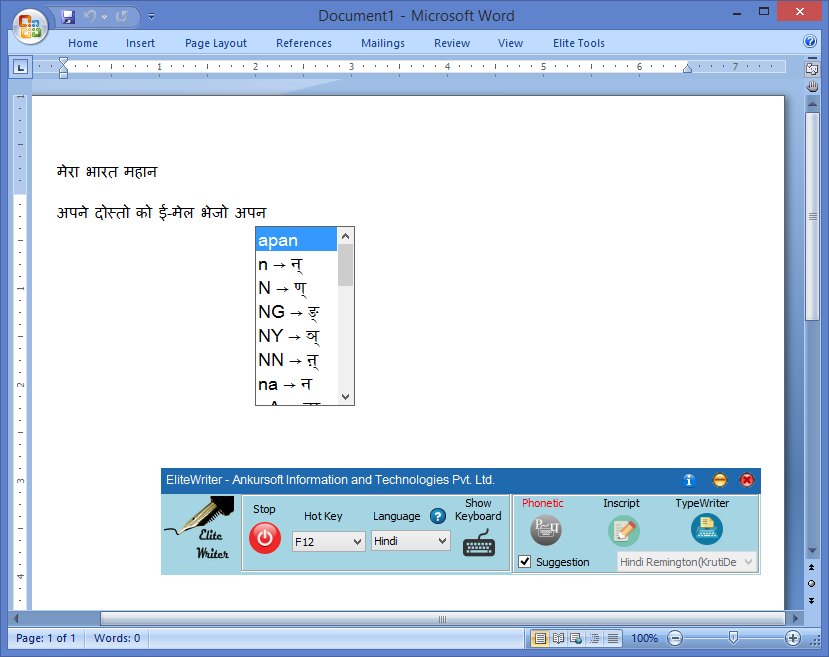Click the Redo icon in Quick Access Toolbar
Screen dimensions: 829x657
click(122, 17)
